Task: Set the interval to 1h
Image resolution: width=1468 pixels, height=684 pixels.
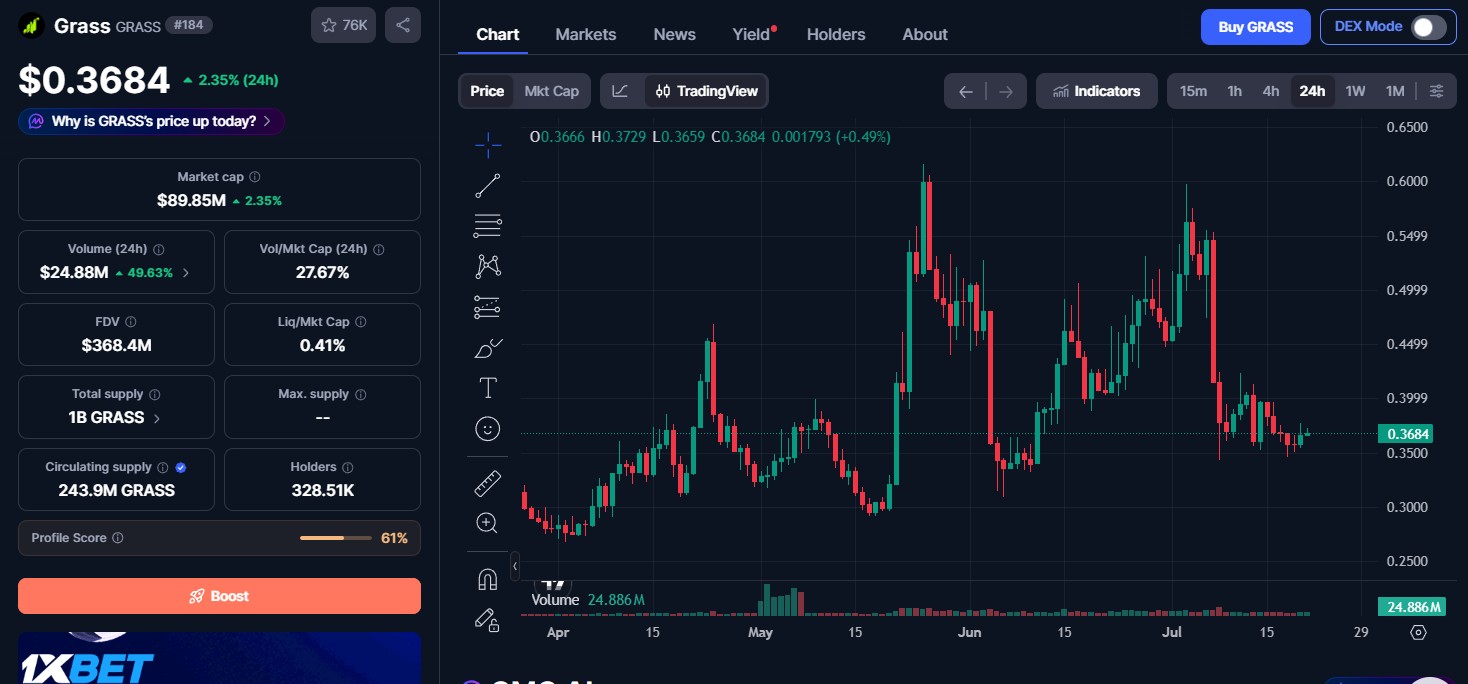Action: [x=1235, y=91]
